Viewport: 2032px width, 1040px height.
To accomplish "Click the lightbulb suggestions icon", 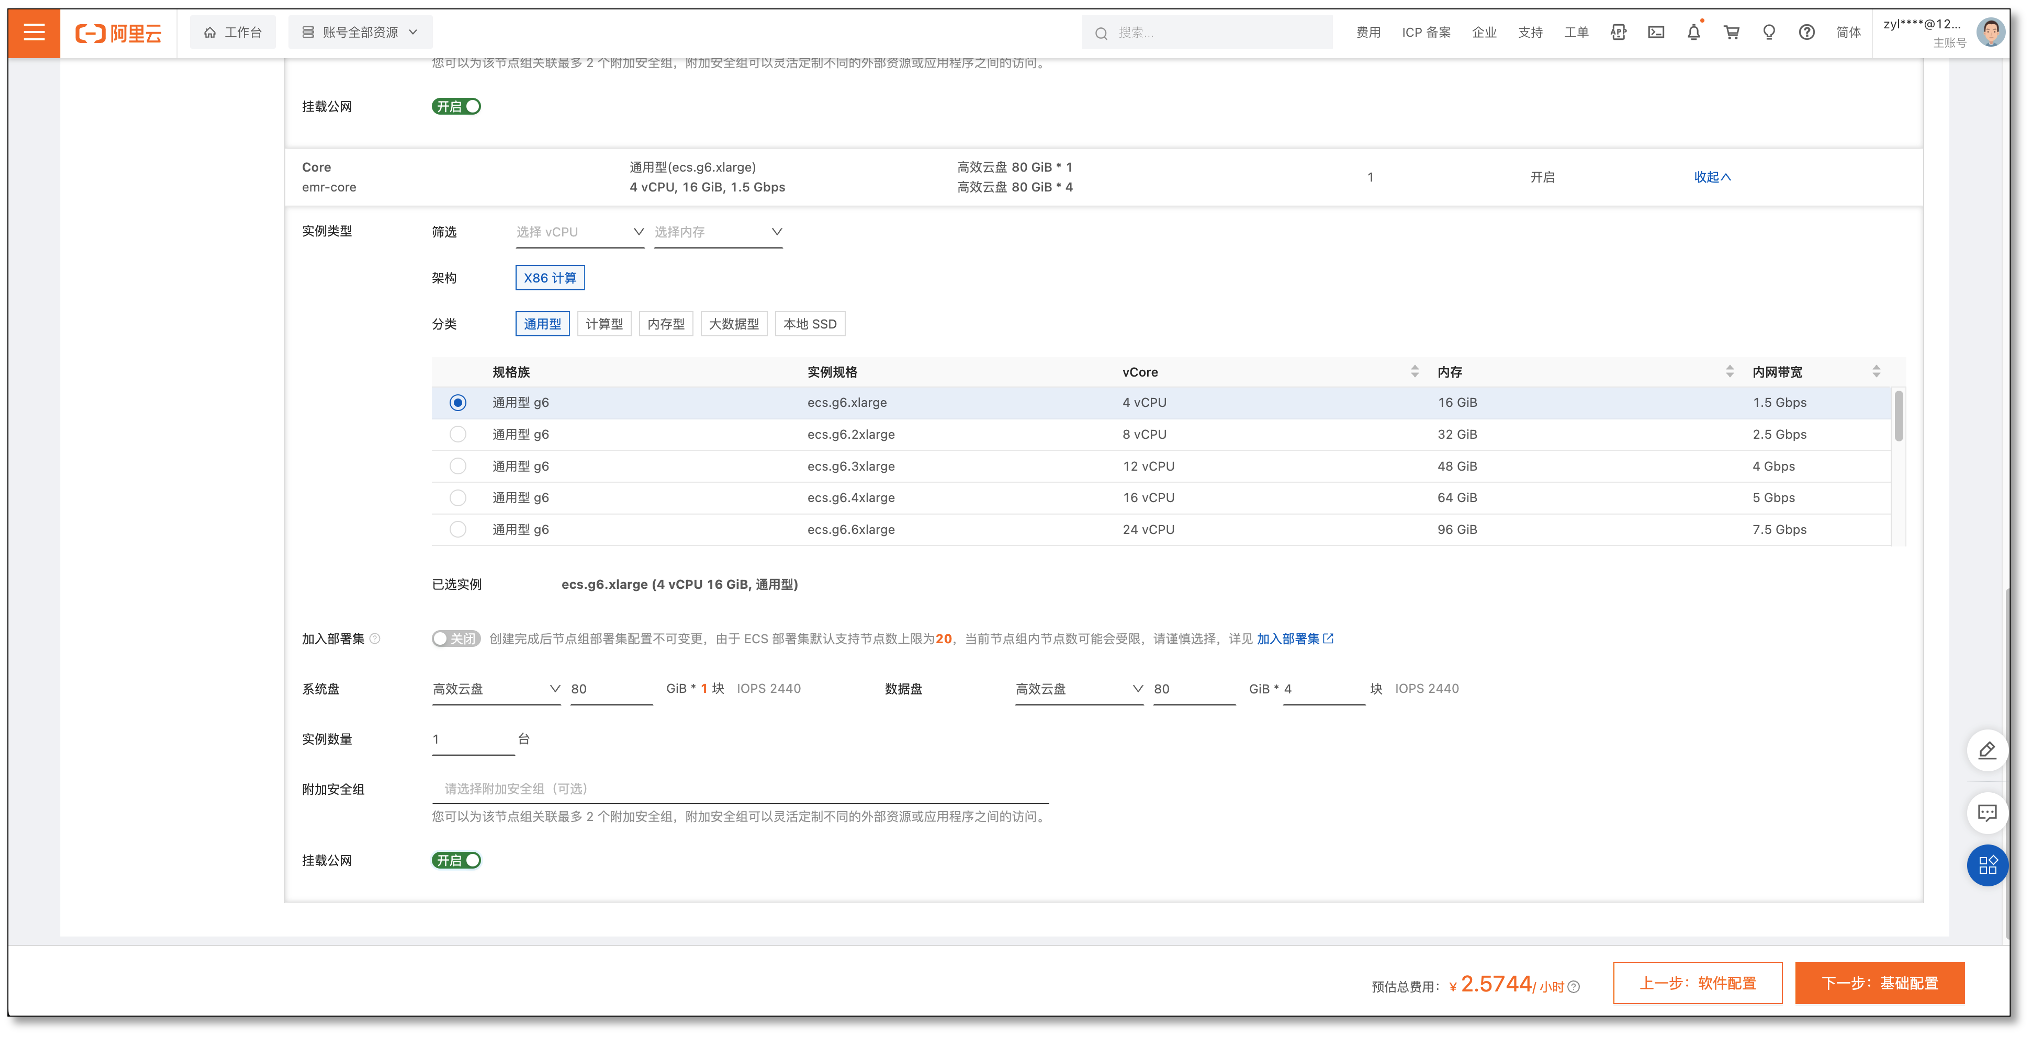I will point(1769,32).
